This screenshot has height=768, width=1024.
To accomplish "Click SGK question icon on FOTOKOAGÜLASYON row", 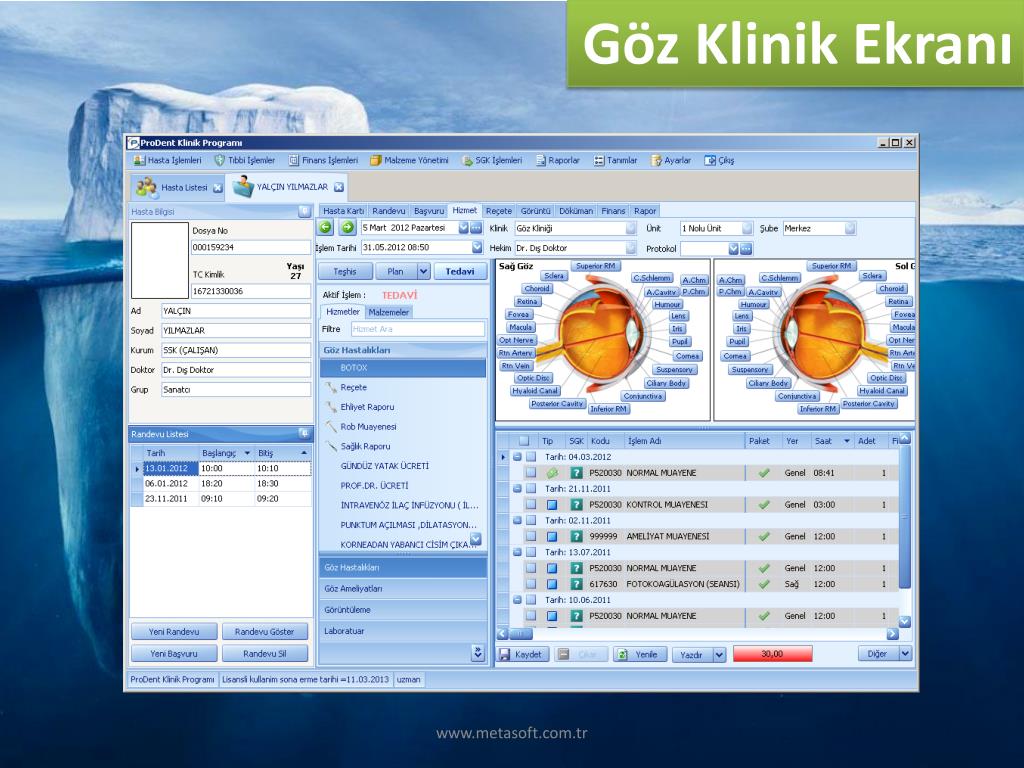I will coord(576,584).
